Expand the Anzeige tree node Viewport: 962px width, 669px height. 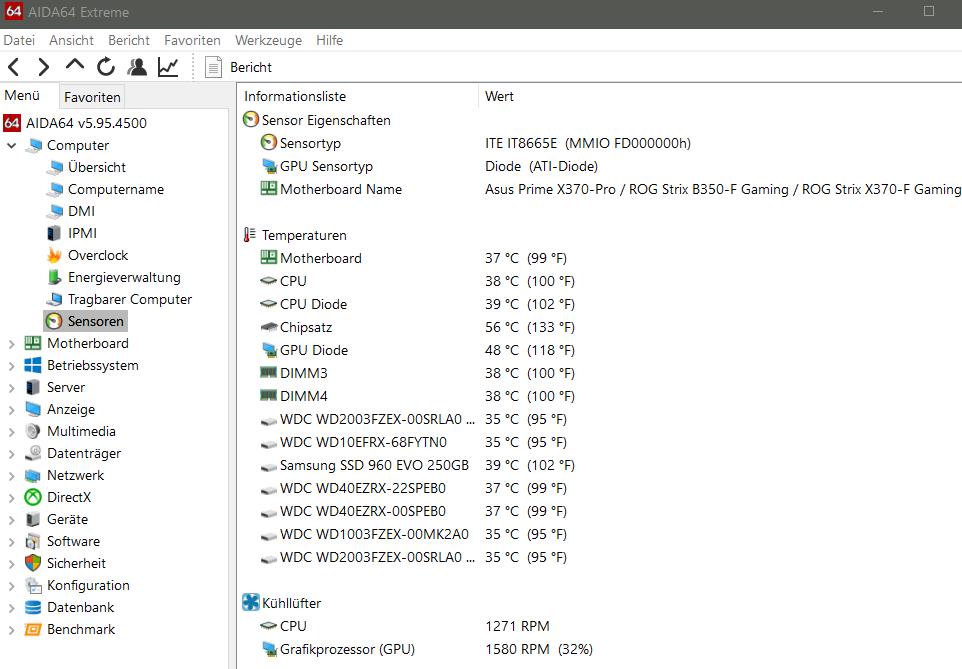[11, 410]
